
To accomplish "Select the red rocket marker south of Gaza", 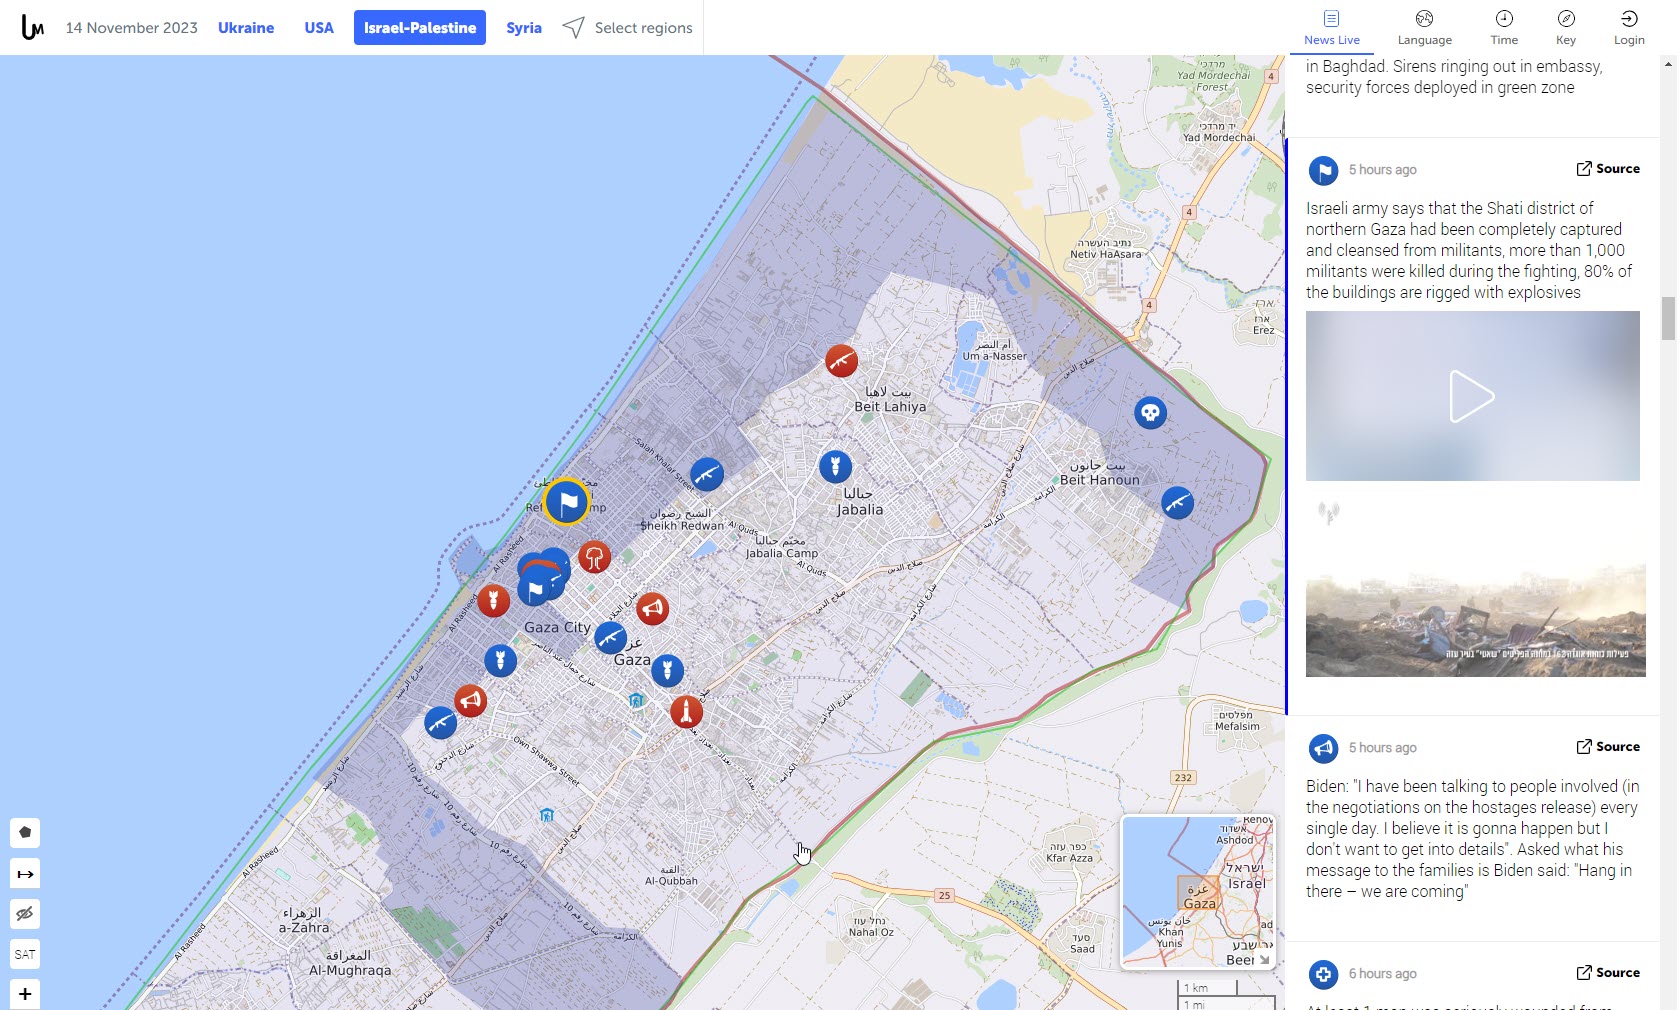I will (686, 712).
